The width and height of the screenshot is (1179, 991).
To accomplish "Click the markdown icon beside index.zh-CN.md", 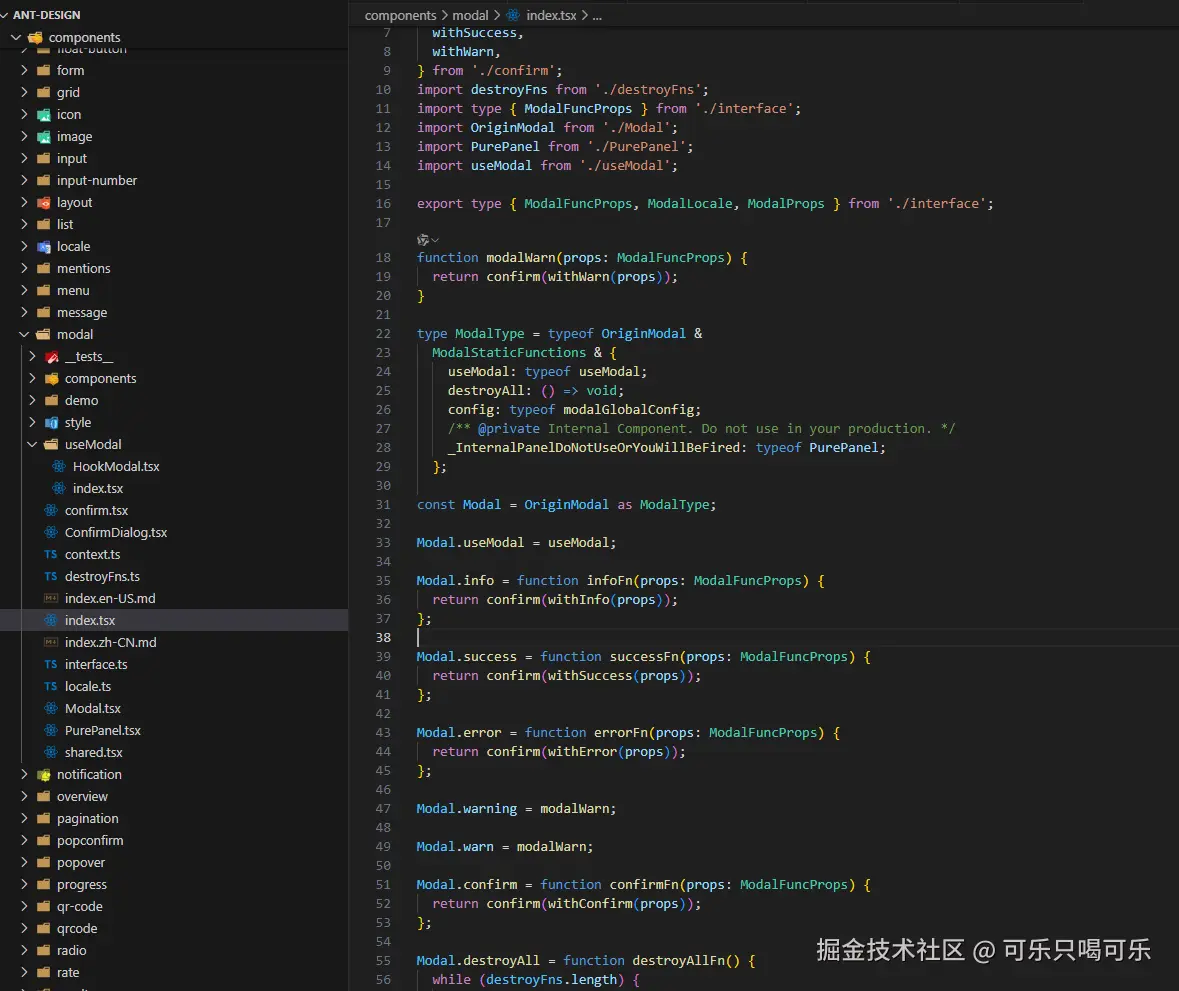I will [50, 642].
